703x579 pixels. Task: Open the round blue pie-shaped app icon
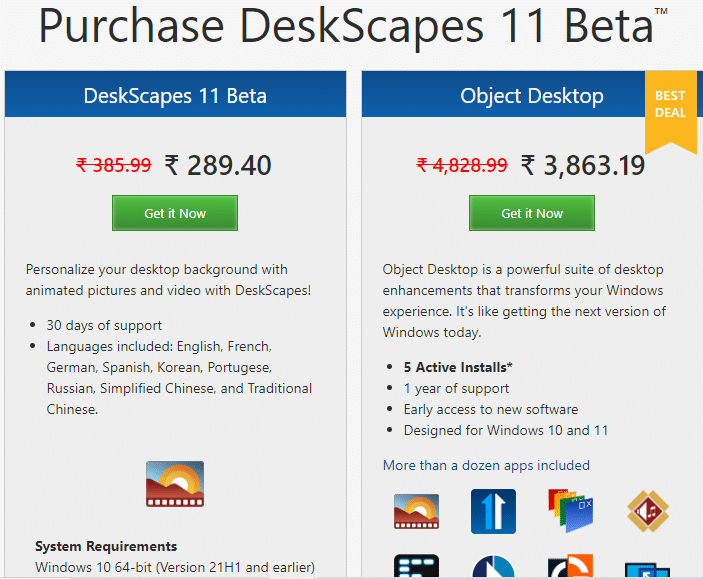pyautogui.click(x=493, y=566)
